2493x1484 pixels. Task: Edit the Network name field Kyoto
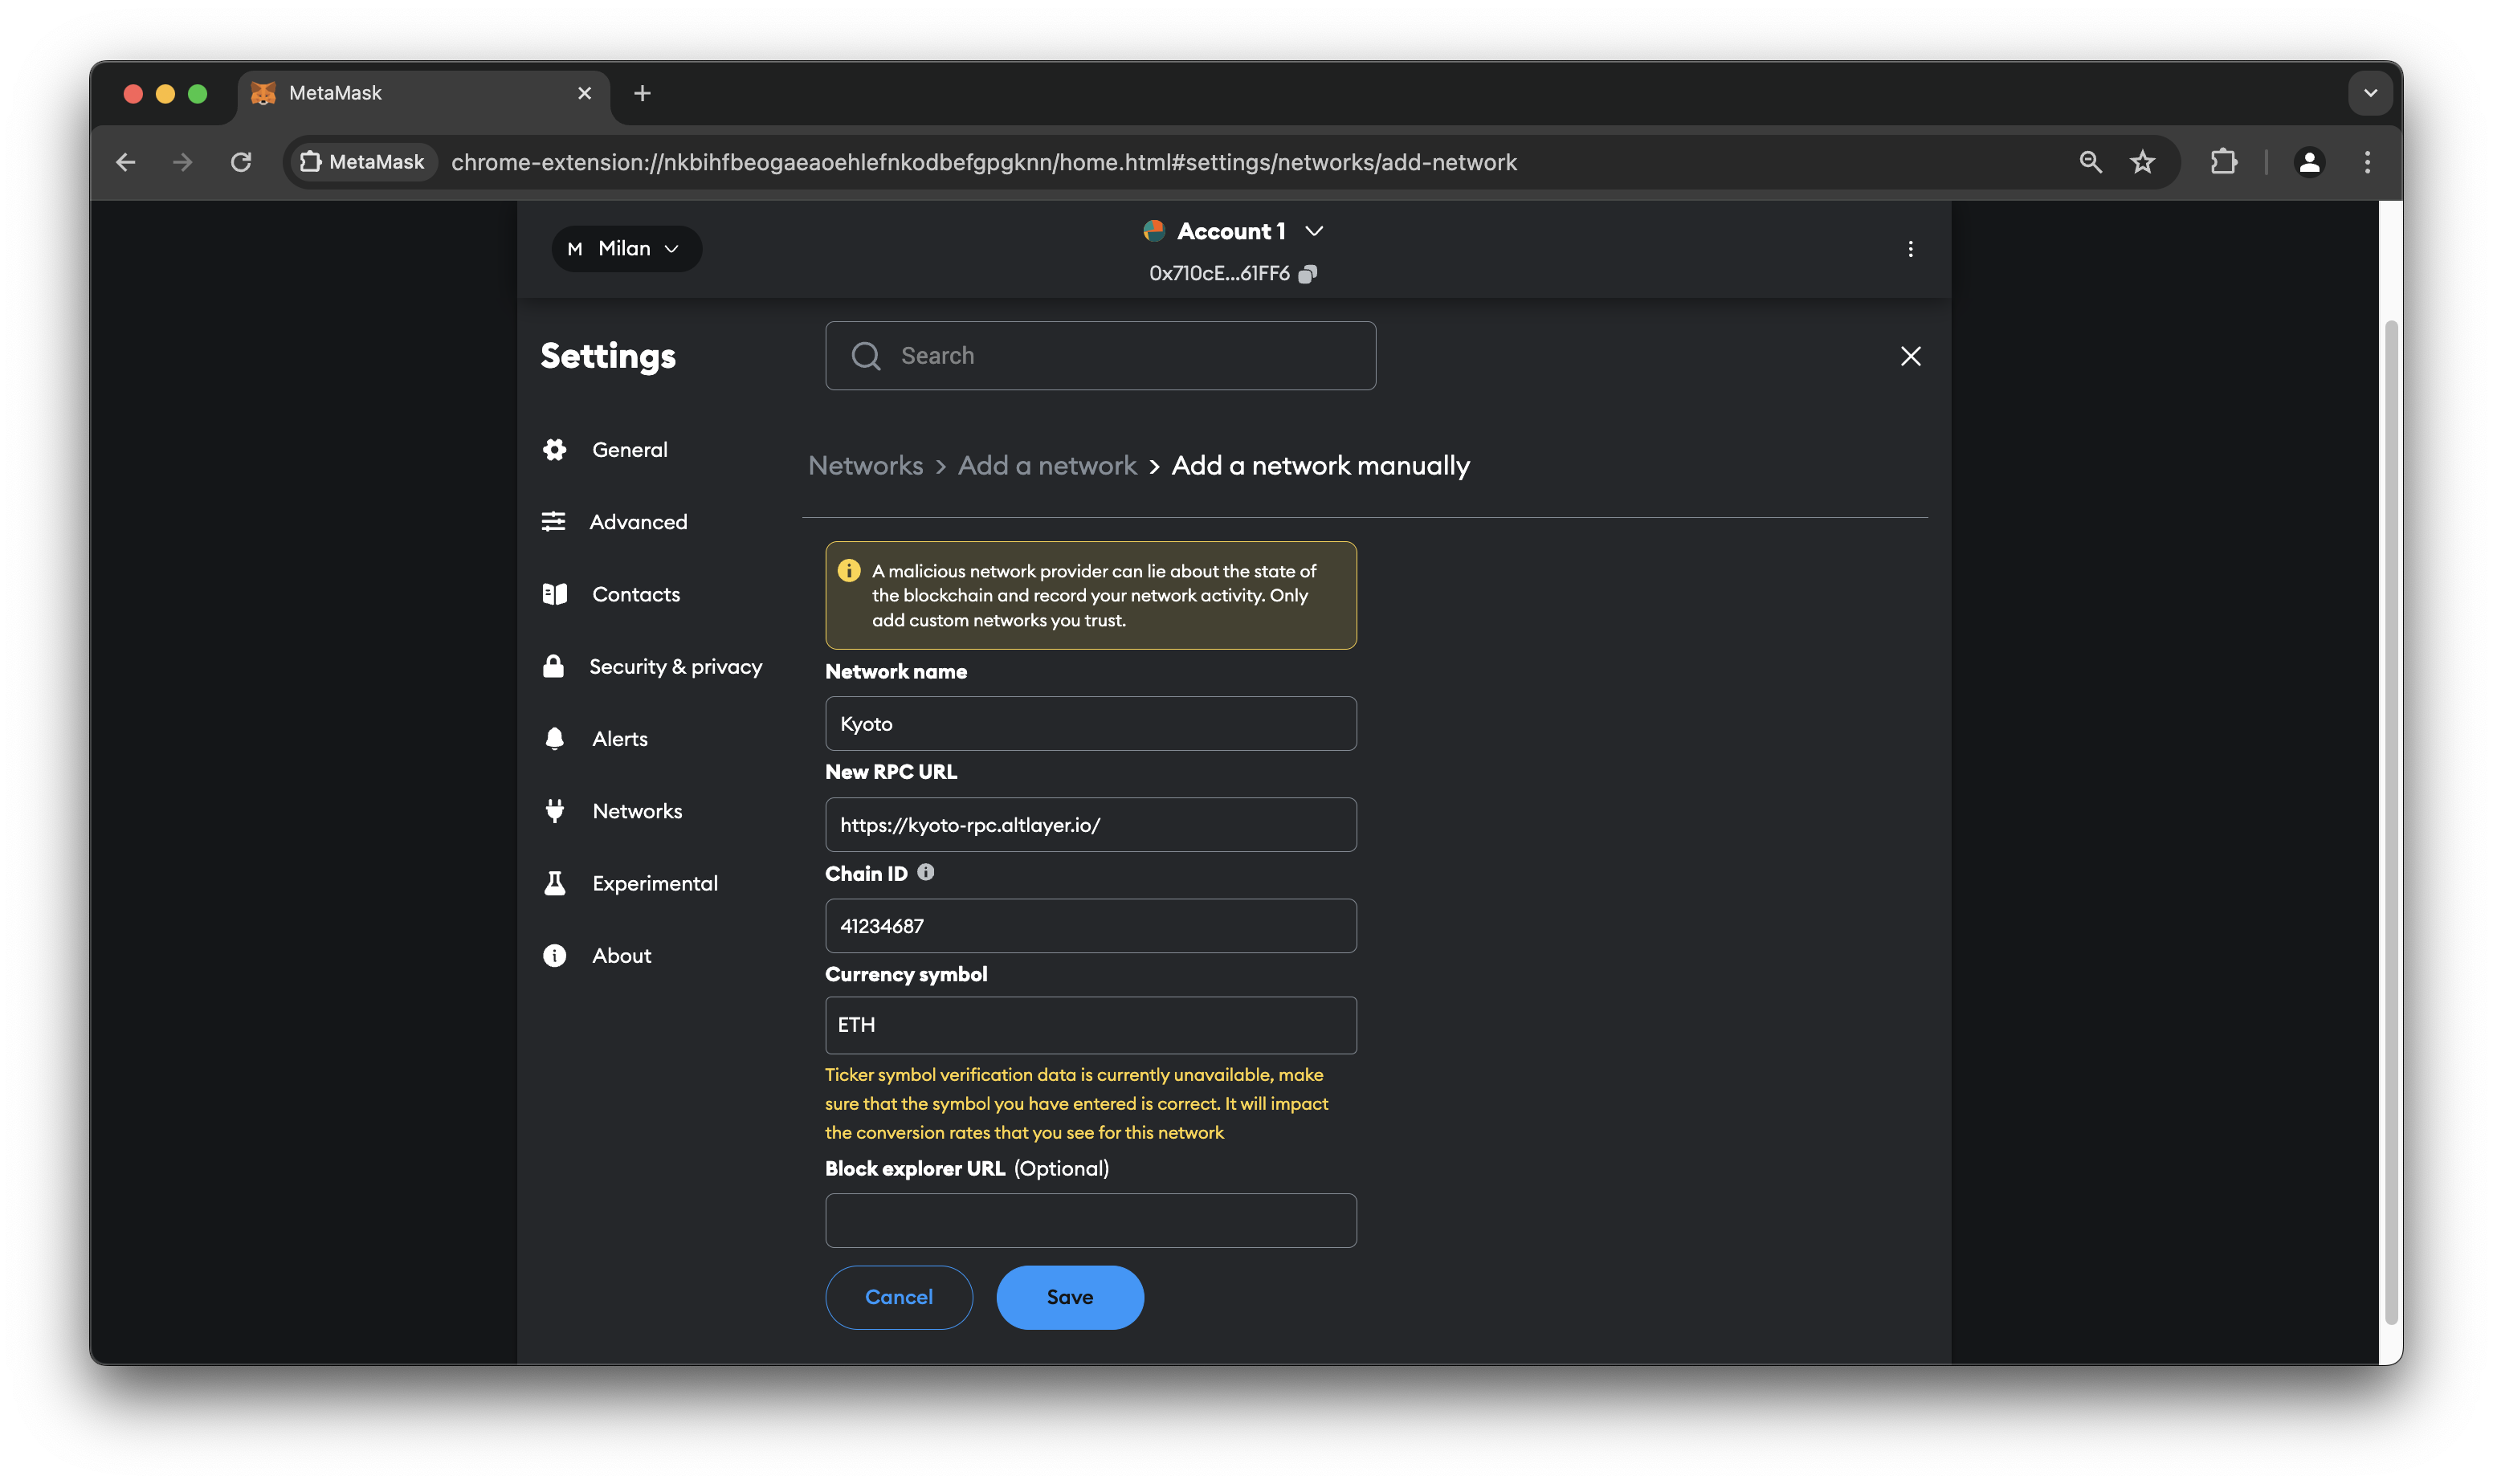click(x=1090, y=724)
